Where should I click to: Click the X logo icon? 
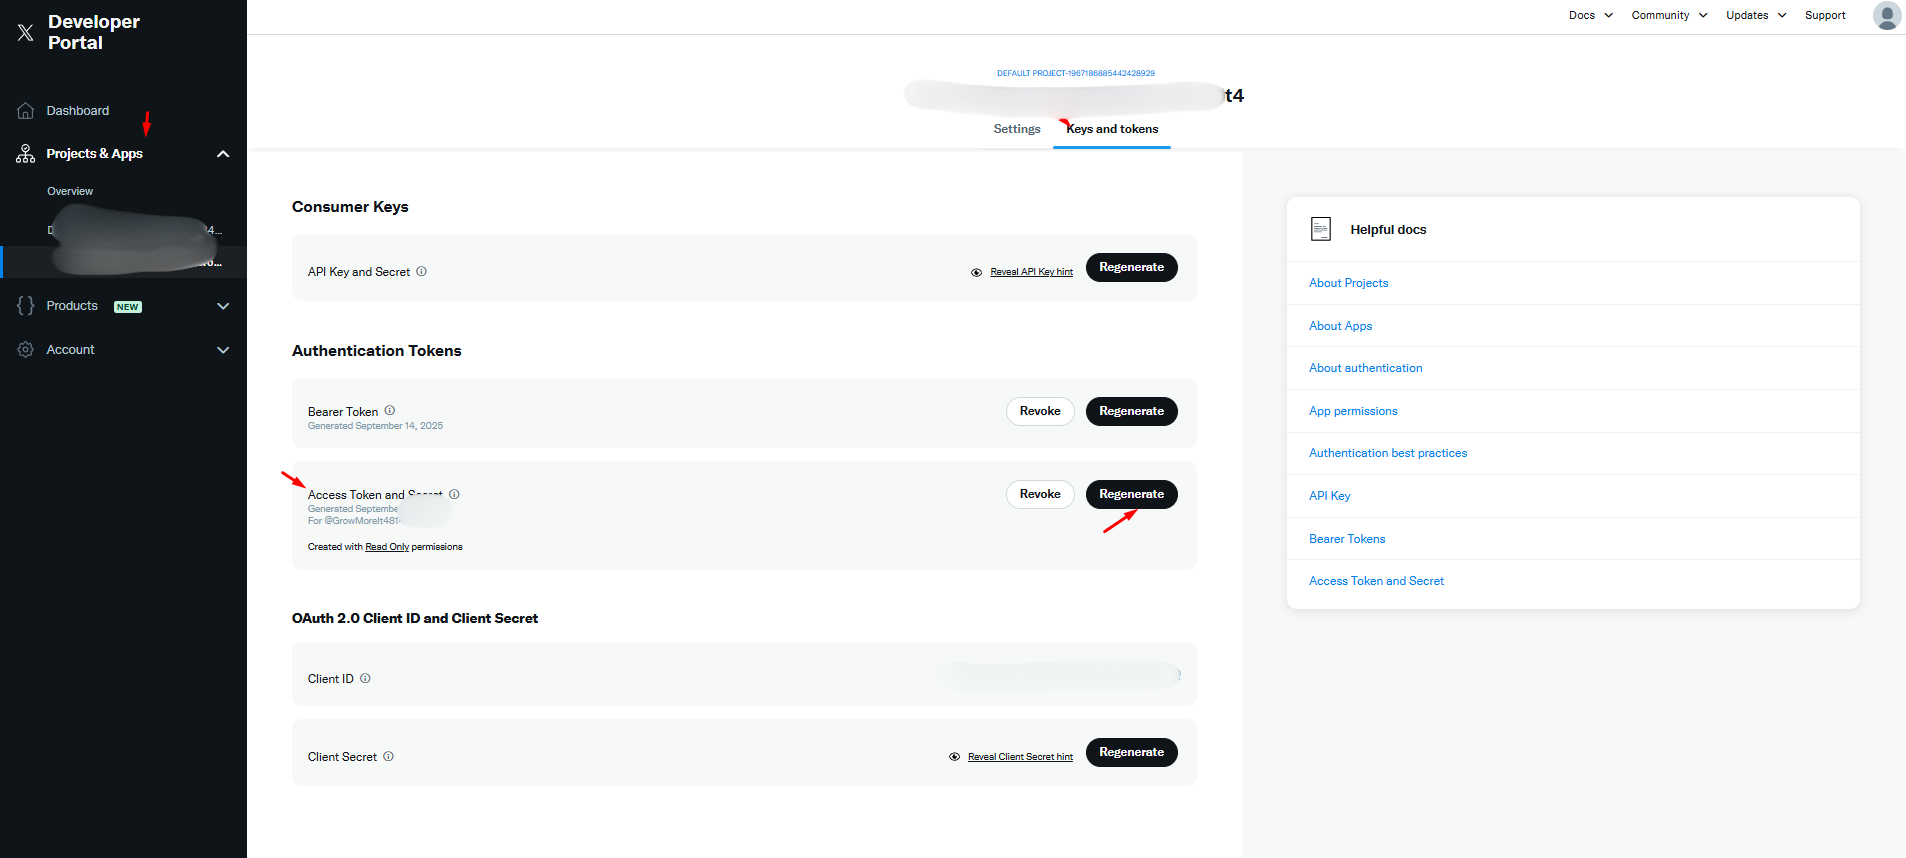tap(26, 33)
